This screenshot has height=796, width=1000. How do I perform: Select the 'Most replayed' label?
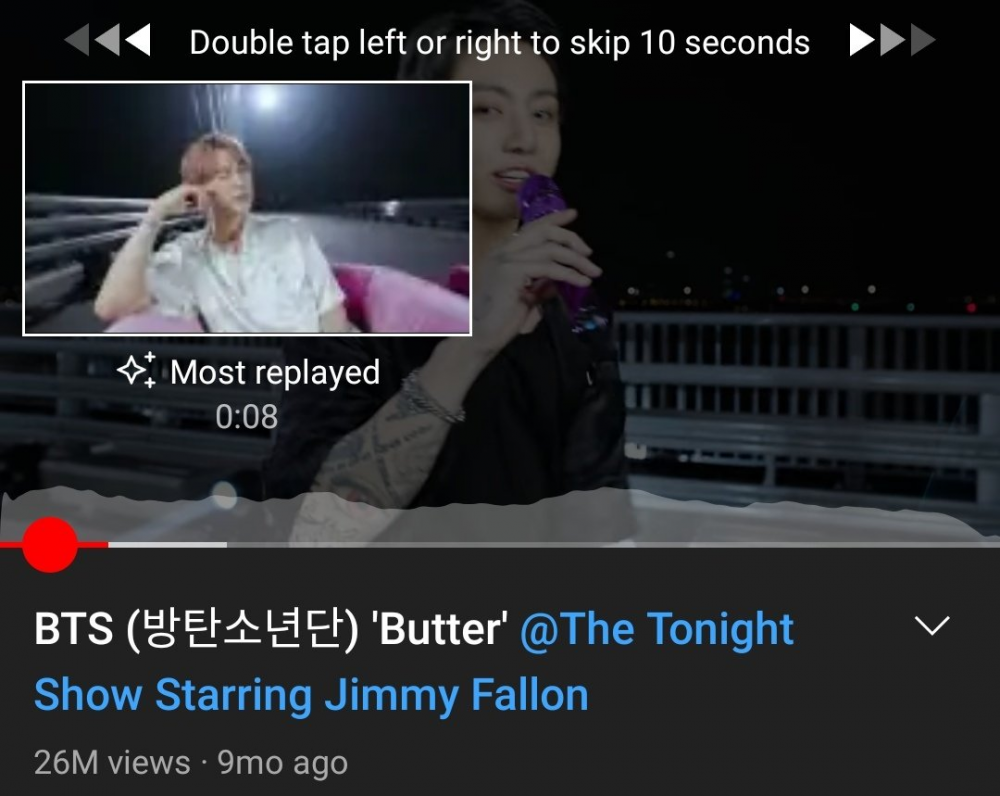[275, 372]
